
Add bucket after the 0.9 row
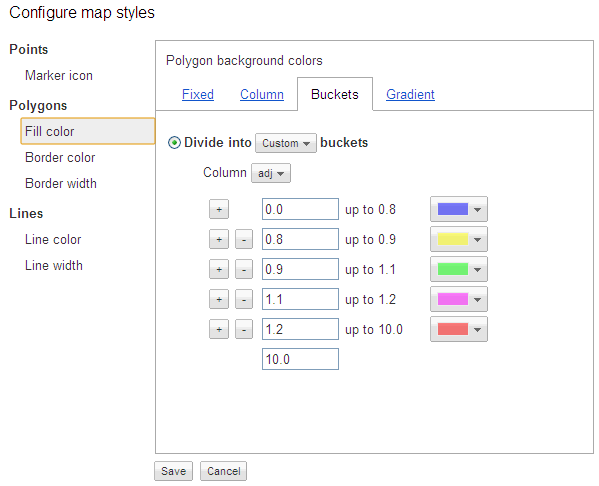tap(219, 269)
